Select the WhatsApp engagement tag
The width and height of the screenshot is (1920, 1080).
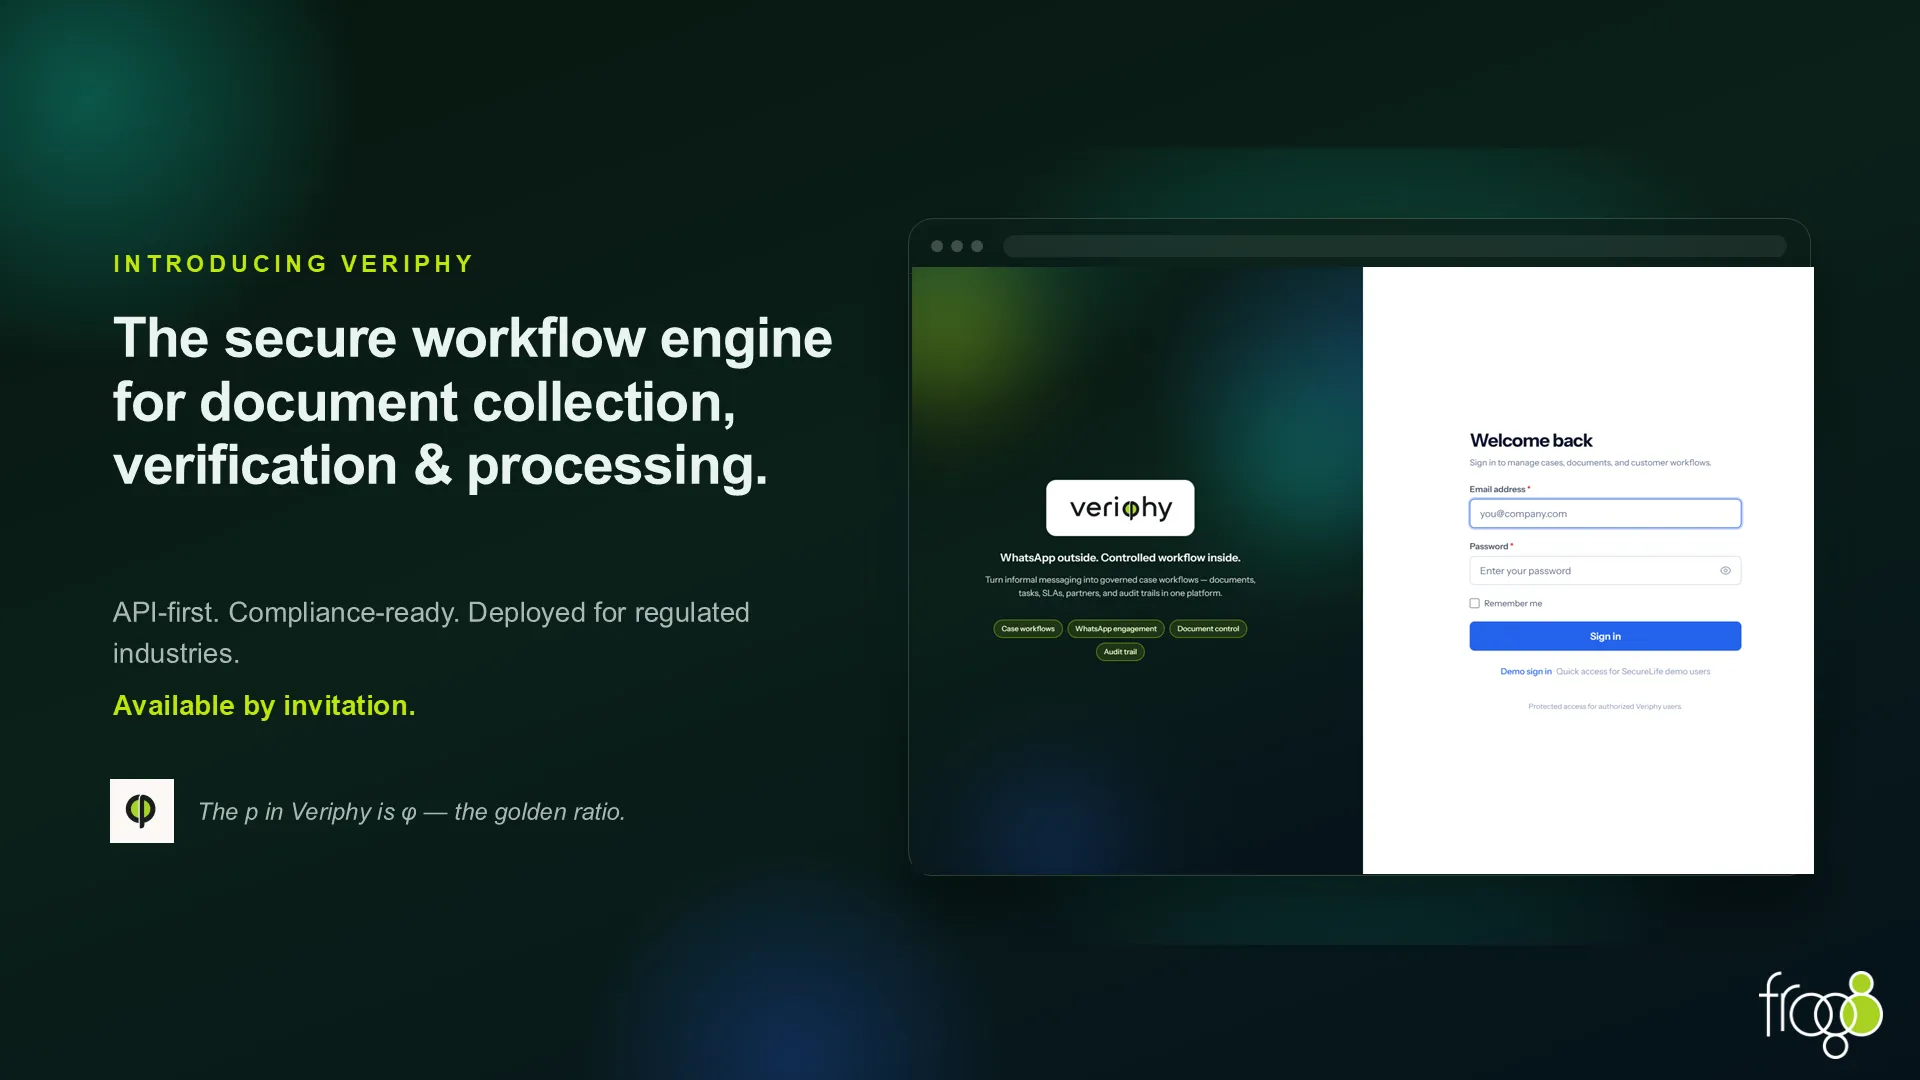click(1116, 629)
